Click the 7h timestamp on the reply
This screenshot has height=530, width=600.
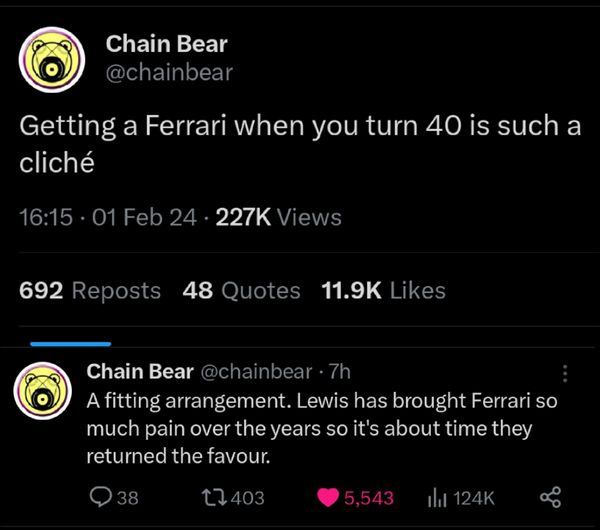click(x=339, y=372)
